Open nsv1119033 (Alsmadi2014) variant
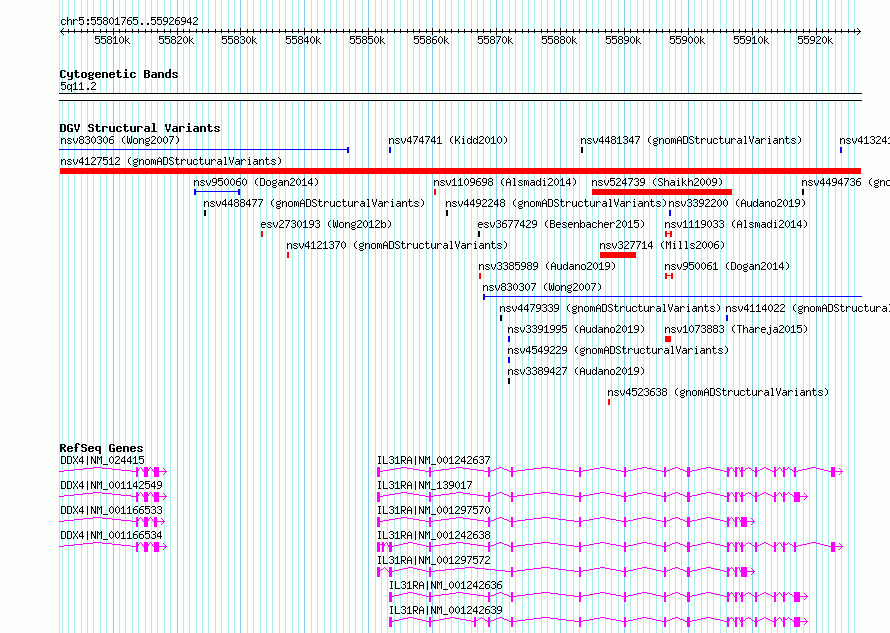 736,224
